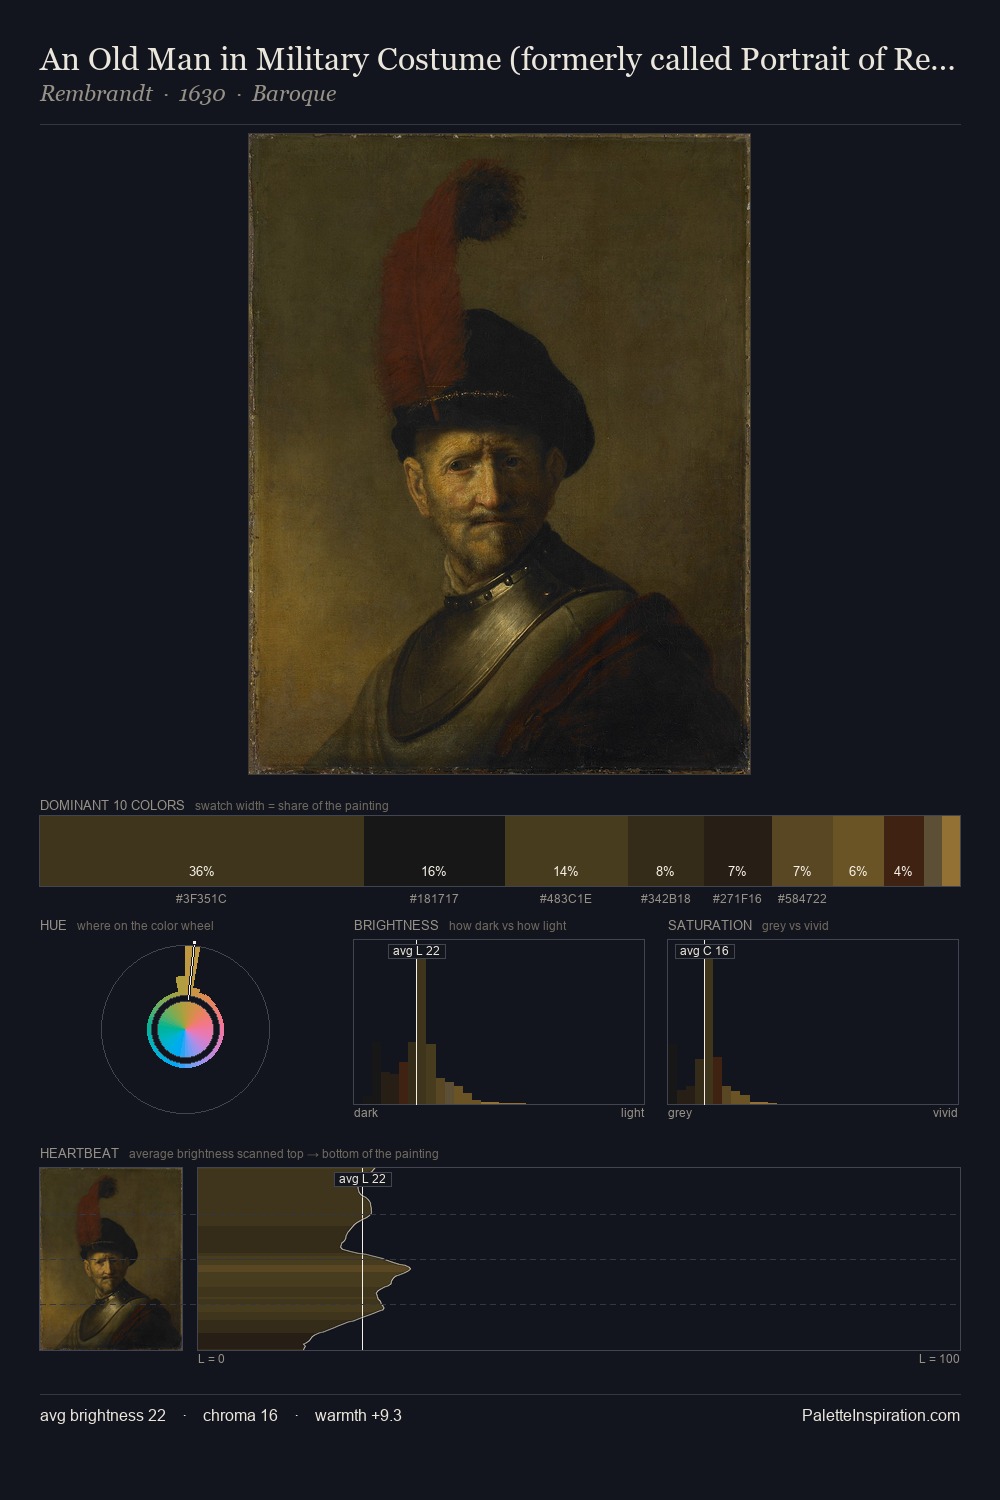
Task: Click the 'avg brightness 22' footer stat
Action: coord(103,1415)
